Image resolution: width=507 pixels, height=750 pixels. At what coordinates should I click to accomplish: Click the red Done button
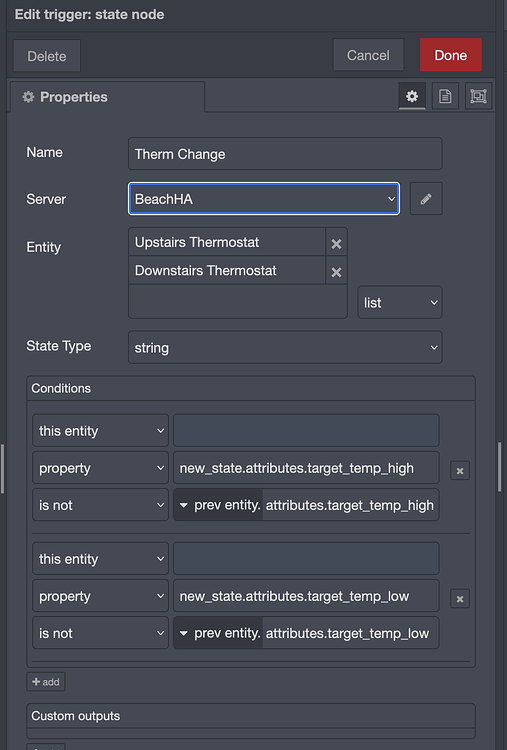[x=451, y=55]
